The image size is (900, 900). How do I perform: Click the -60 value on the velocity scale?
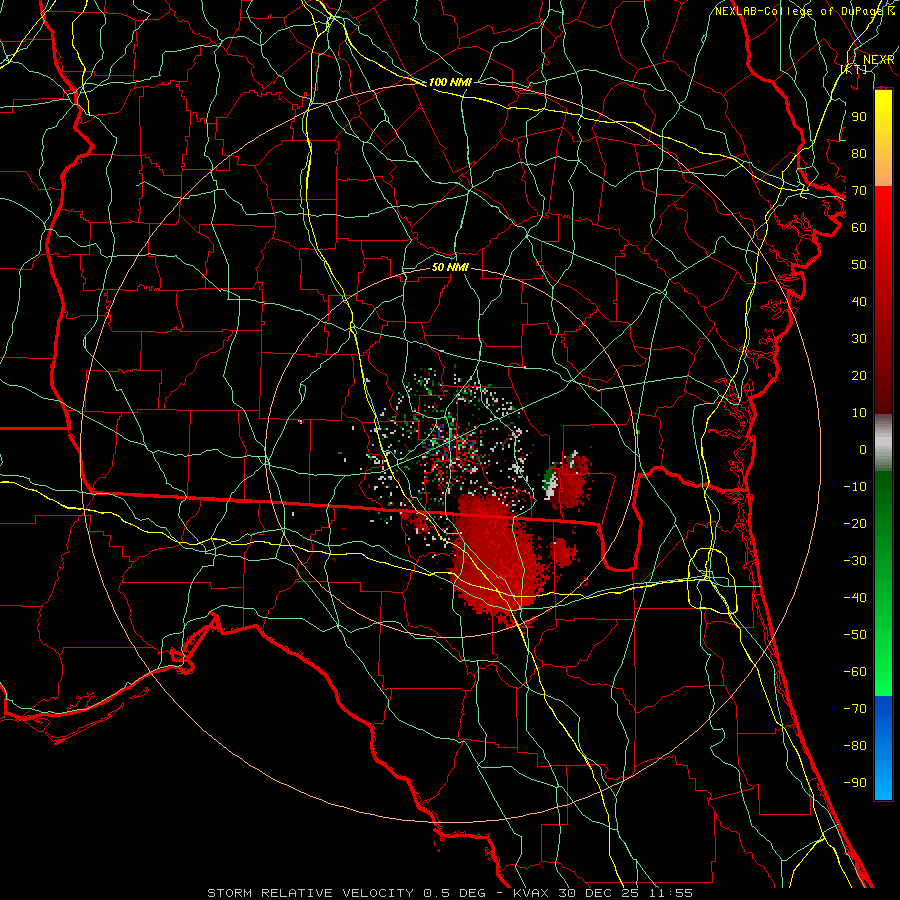(x=855, y=672)
